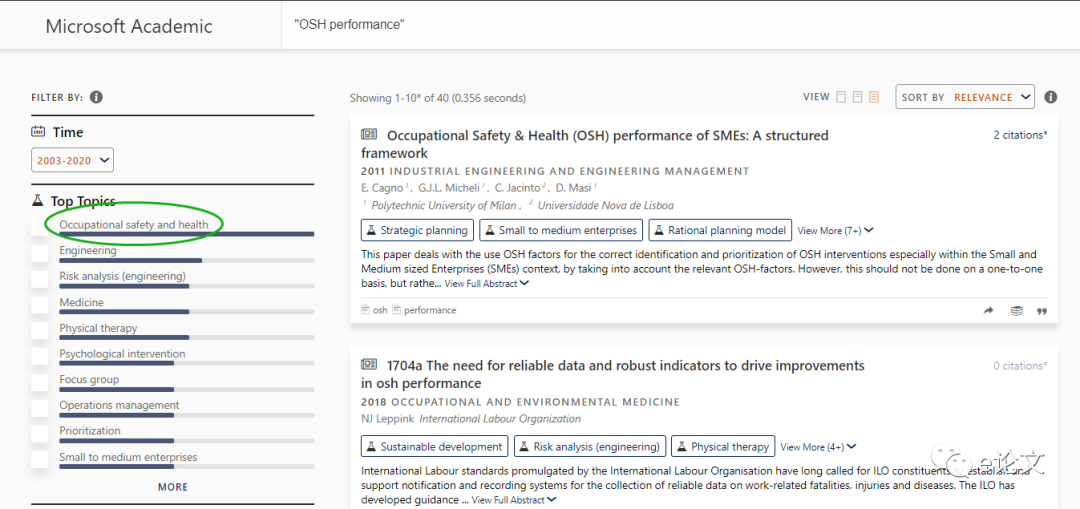1080x509 pixels.
Task: Click paper icon beside SMEs framework title
Action: (x=369, y=135)
